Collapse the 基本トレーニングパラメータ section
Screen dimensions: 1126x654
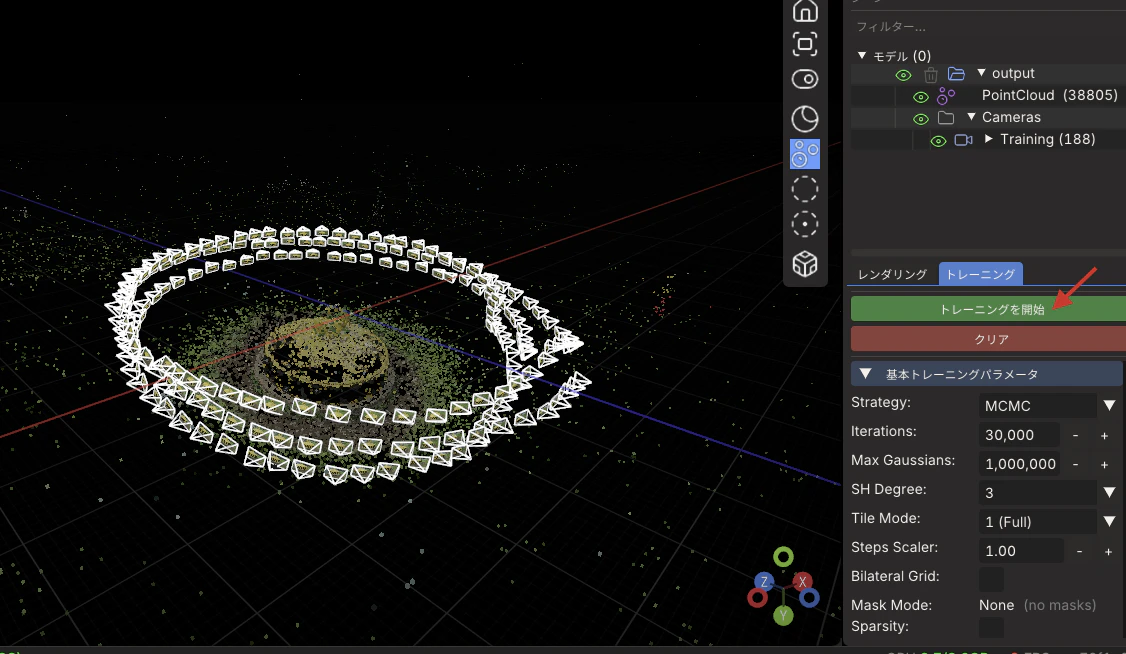[865, 374]
